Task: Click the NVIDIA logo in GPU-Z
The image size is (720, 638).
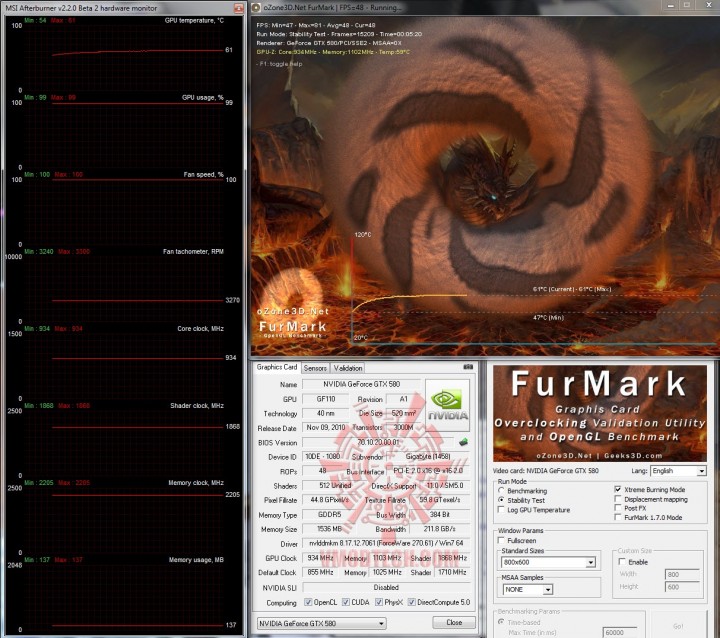Action: click(x=447, y=405)
